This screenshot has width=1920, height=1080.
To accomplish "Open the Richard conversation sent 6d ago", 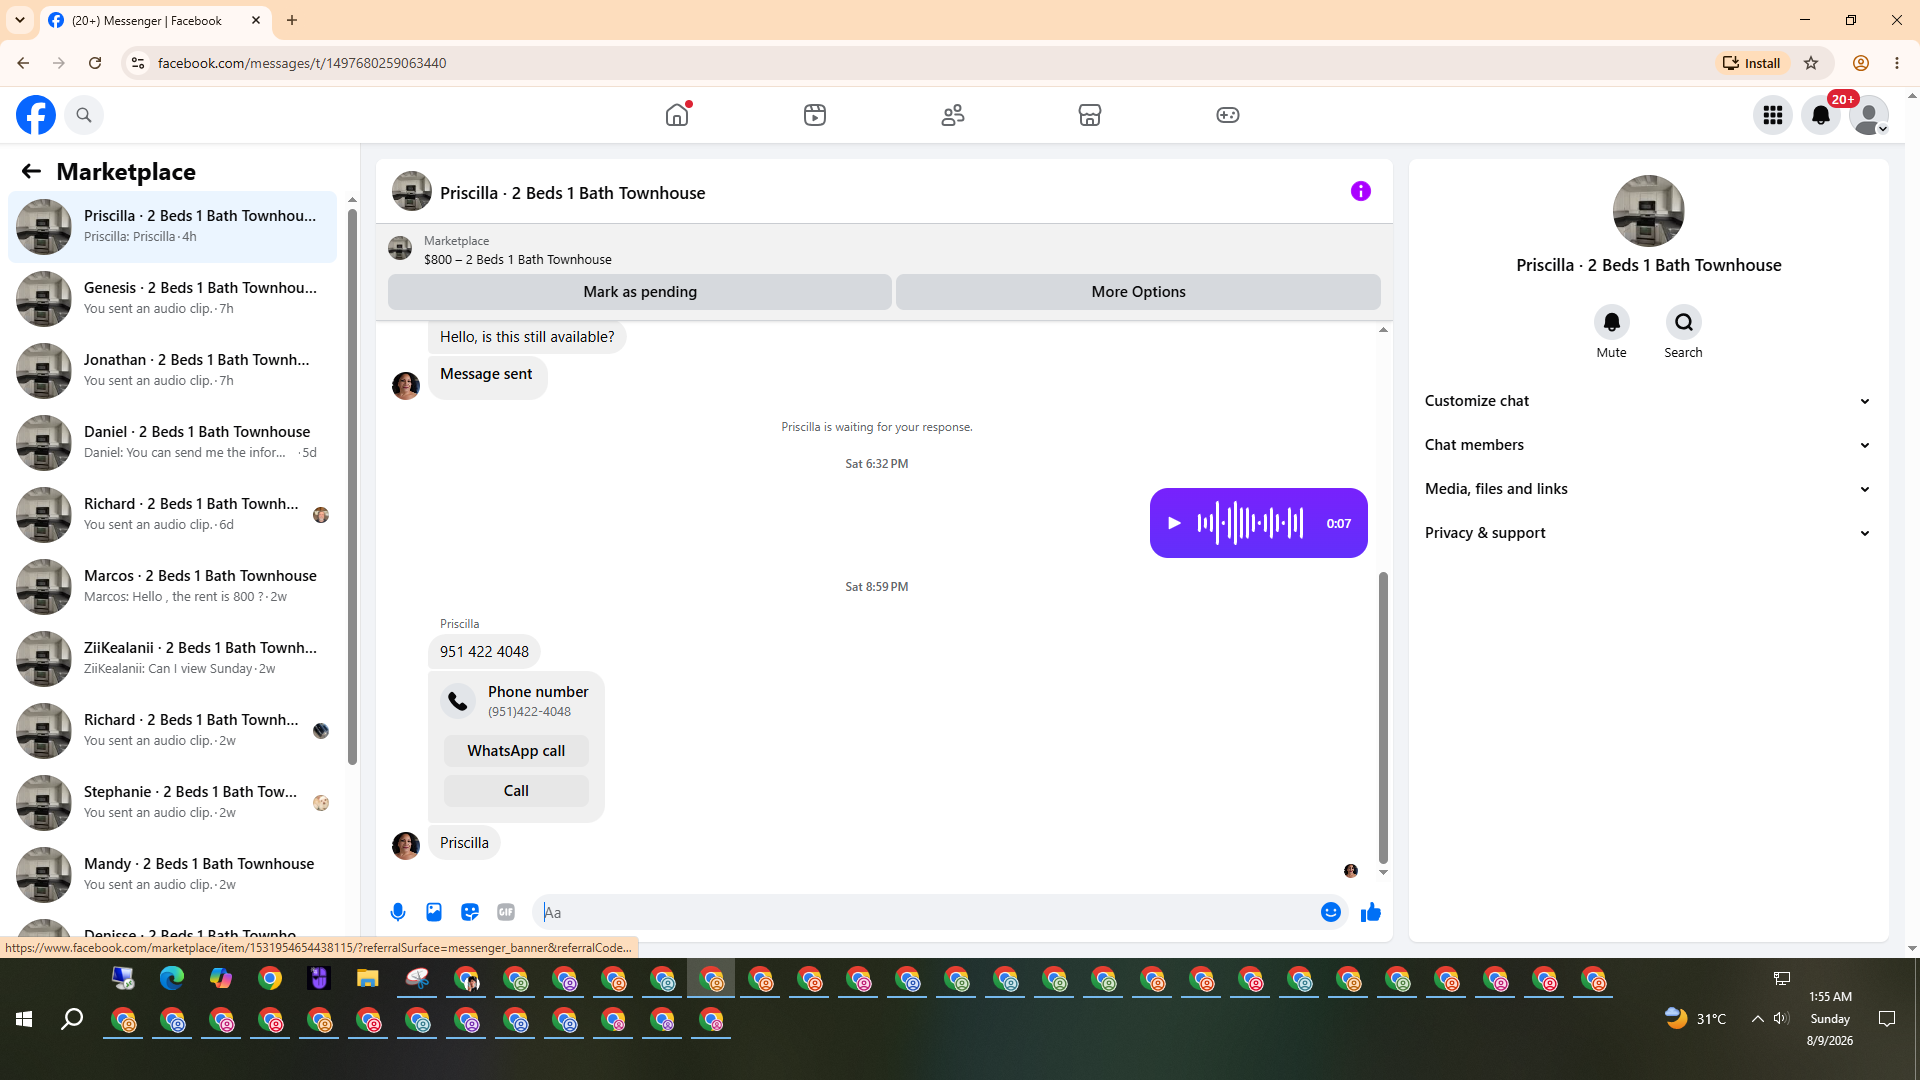I will (x=173, y=515).
